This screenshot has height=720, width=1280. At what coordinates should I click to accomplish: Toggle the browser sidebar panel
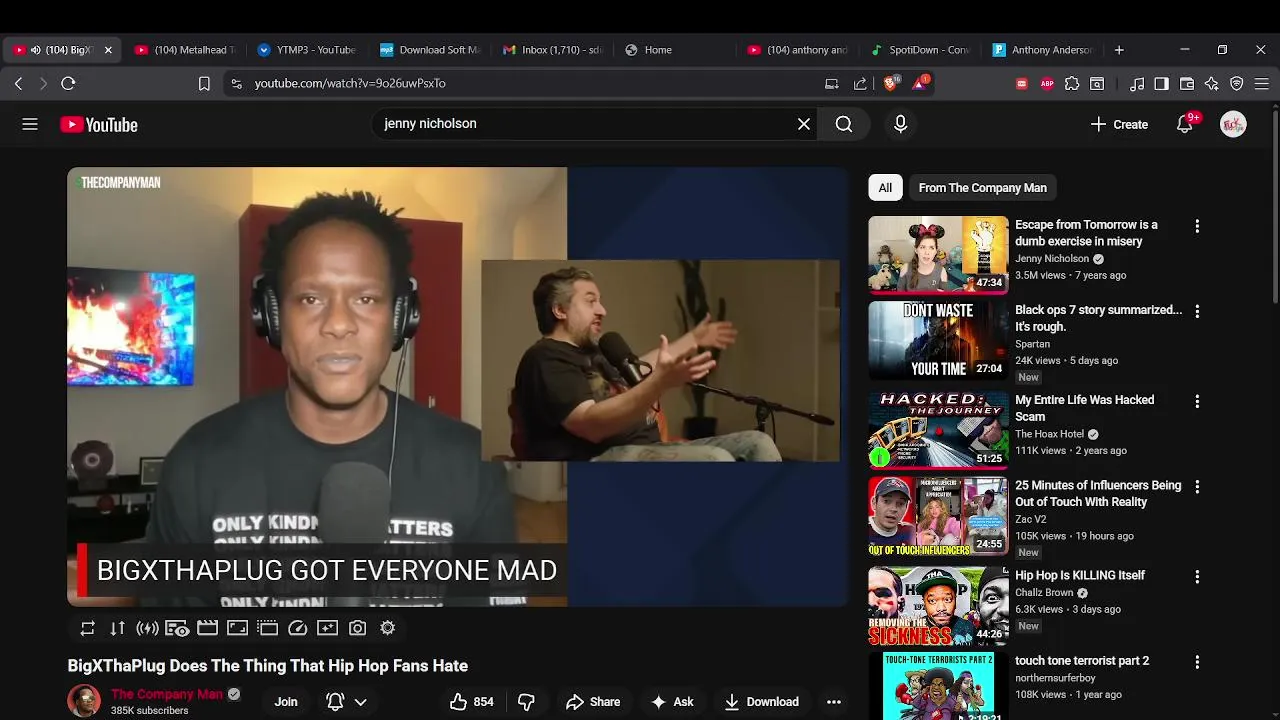1161,84
